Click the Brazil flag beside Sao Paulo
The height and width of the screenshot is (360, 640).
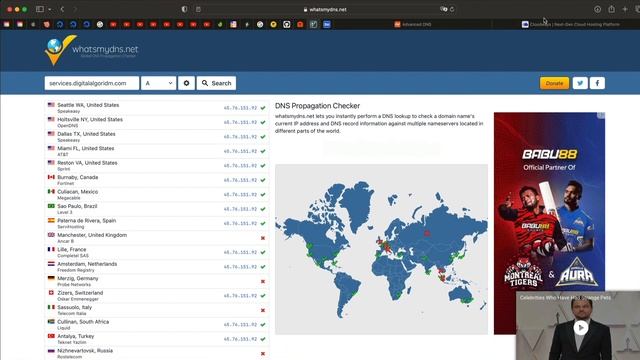51,206
